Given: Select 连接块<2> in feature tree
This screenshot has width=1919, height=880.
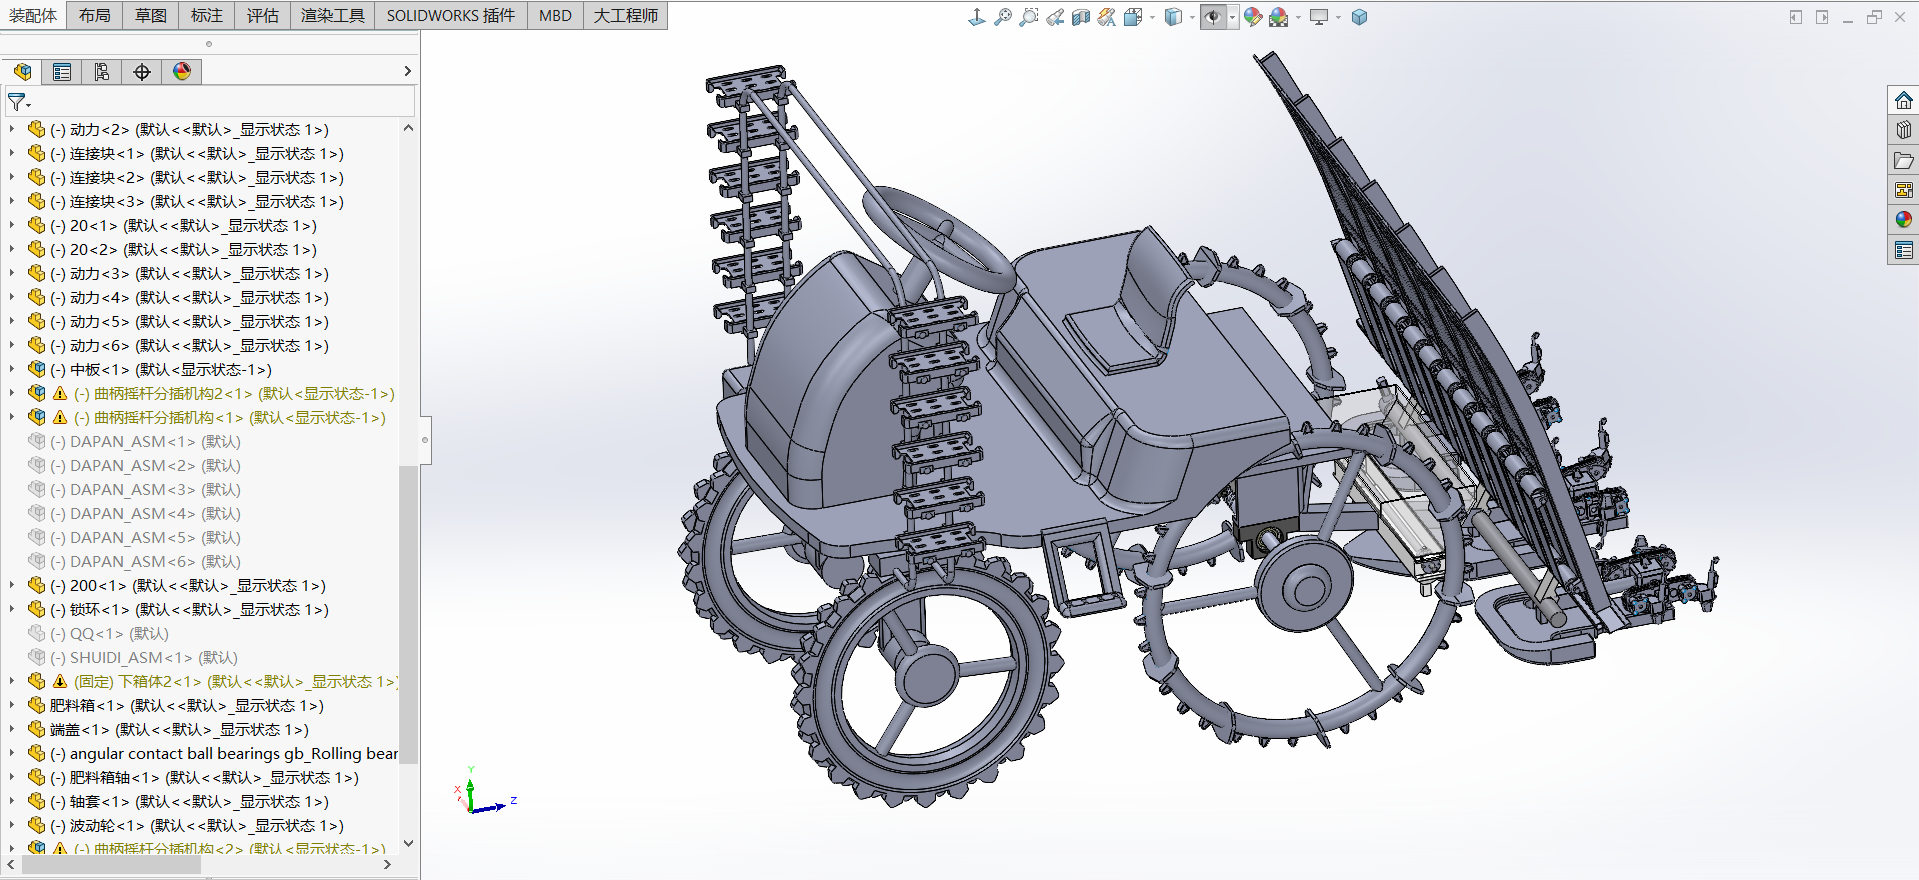Looking at the screenshot, I should pos(186,177).
